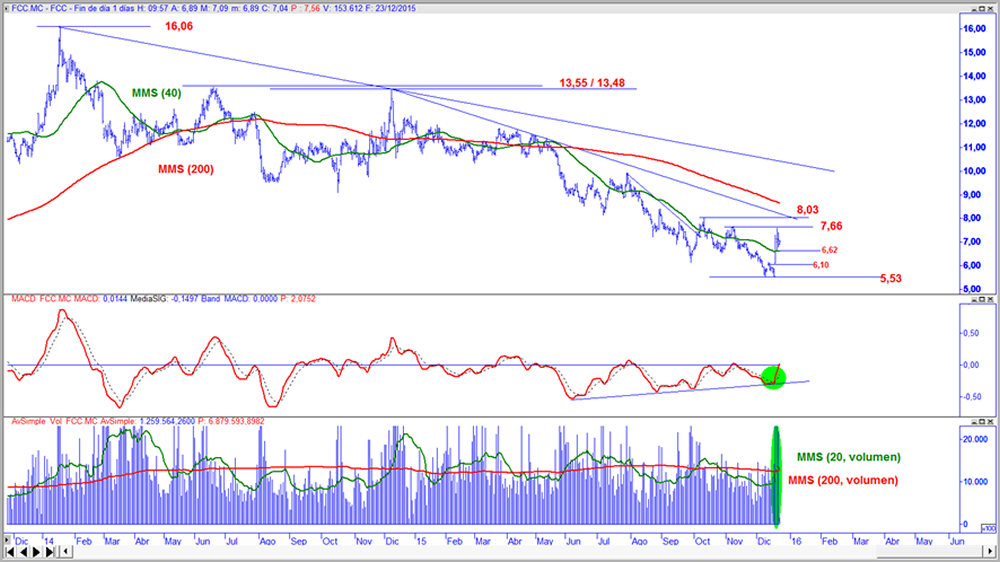Minimize the MACD indicator pane
Viewport: 1000px width, 562px height.
point(974,299)
